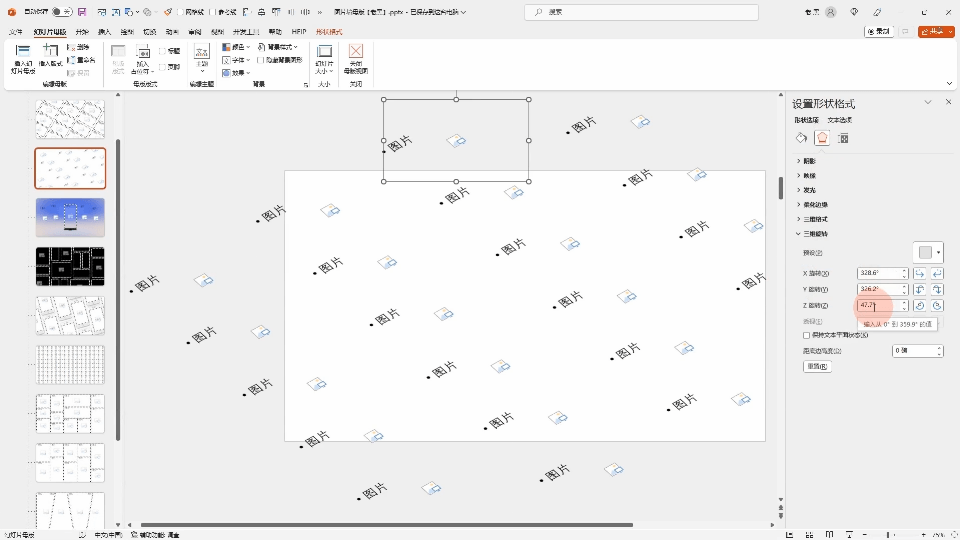Screen dimensions: 960x540
Task: Click the Share button
Action: (x=936, y=31)
